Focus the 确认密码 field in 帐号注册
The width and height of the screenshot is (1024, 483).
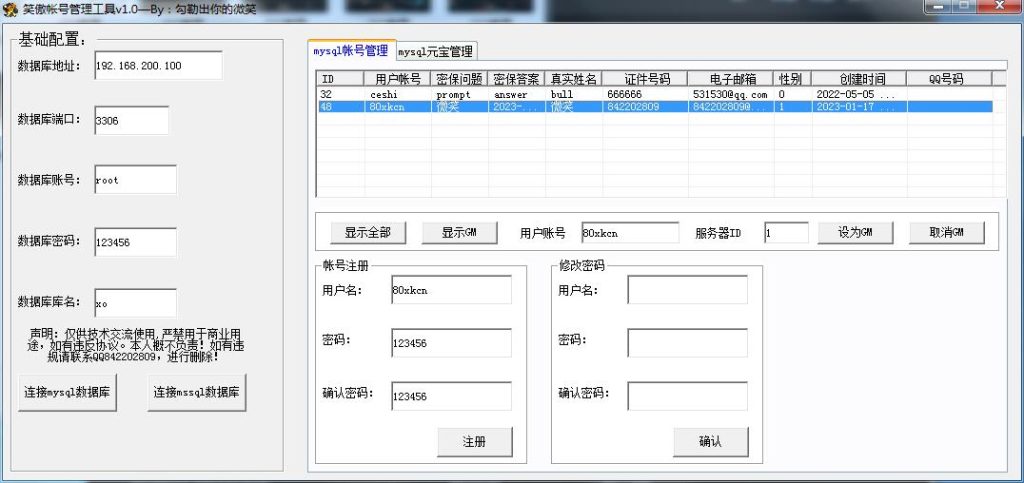[x=451, y=396]
